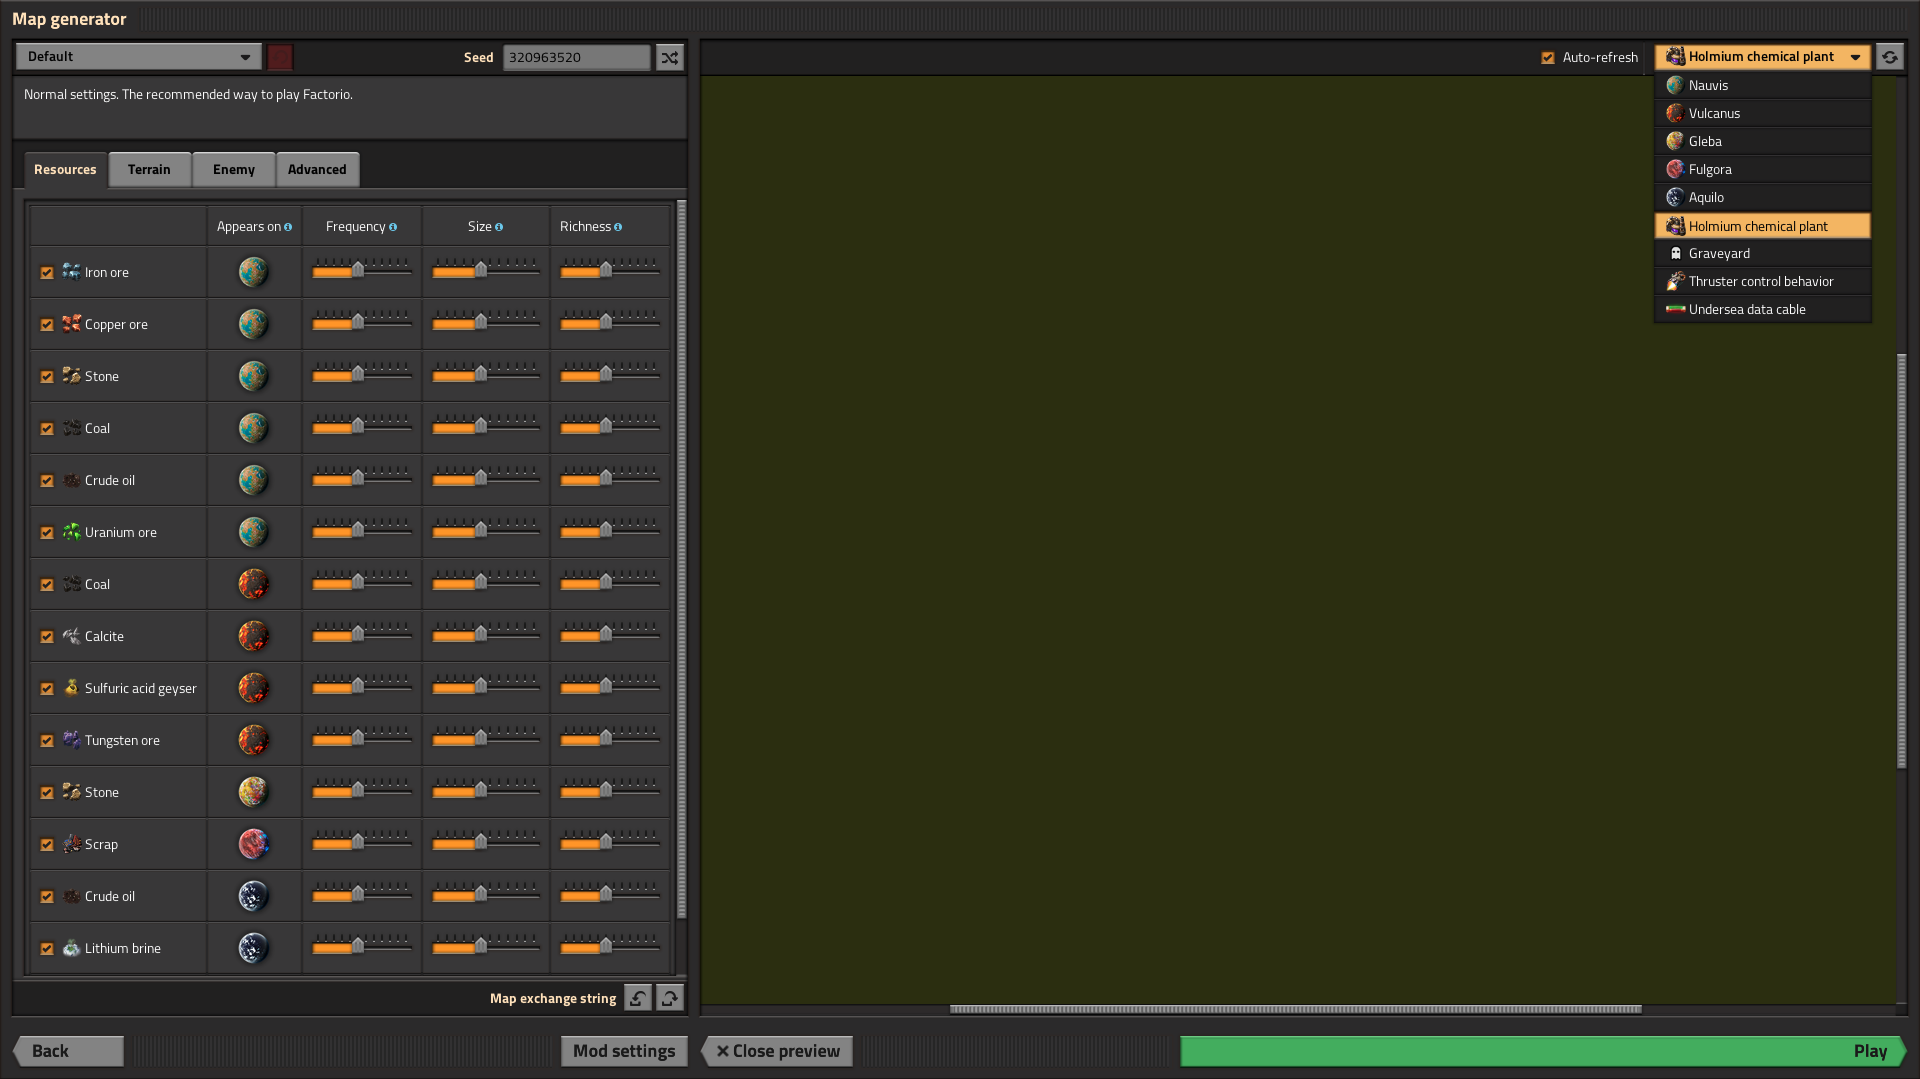Click the Copper ore resource icon
1920x1079 pixels.
(x=71, y=324)
